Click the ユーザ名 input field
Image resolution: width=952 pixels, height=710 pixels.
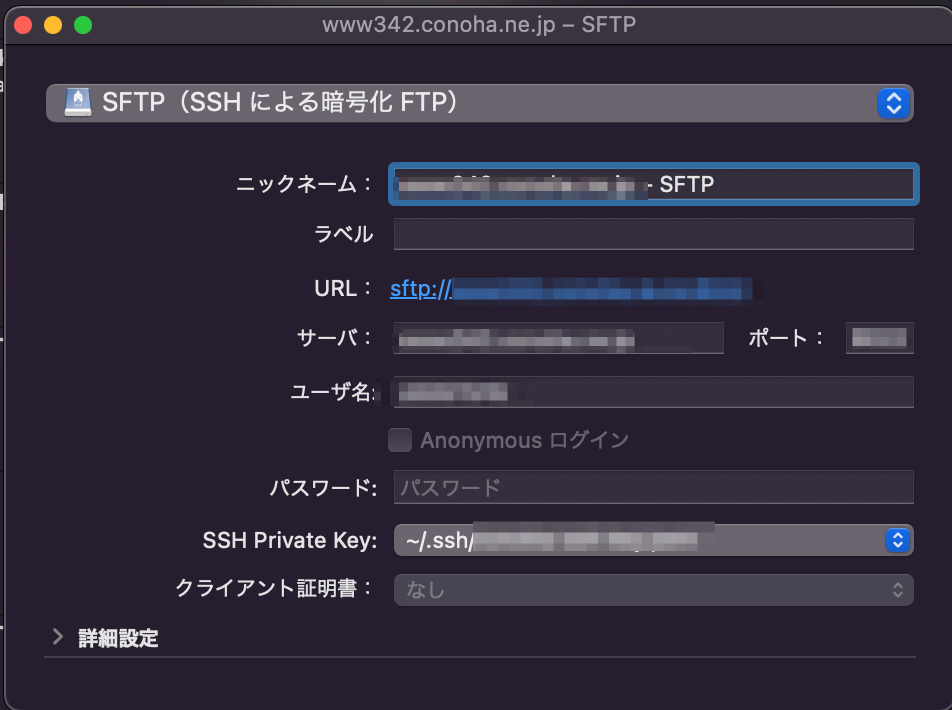653,392
